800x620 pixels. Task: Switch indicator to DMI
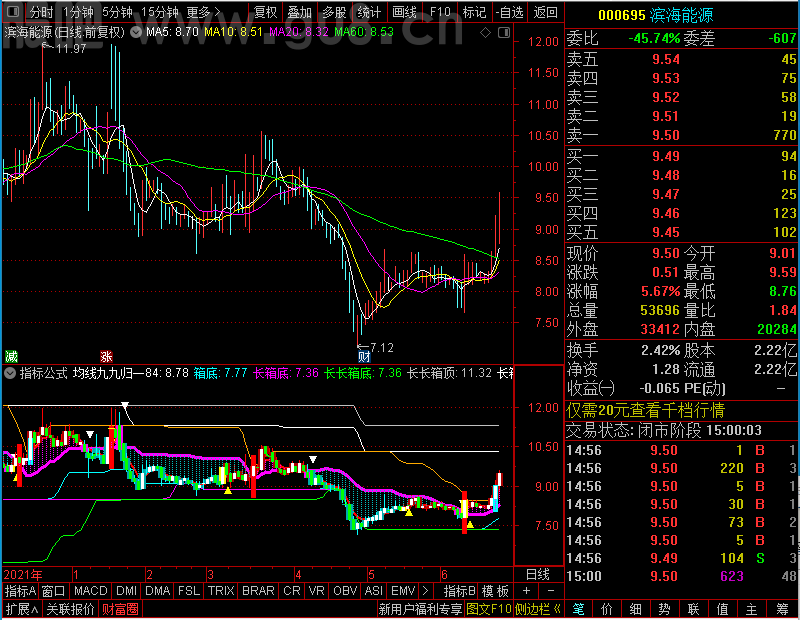(x=126, y=591)
